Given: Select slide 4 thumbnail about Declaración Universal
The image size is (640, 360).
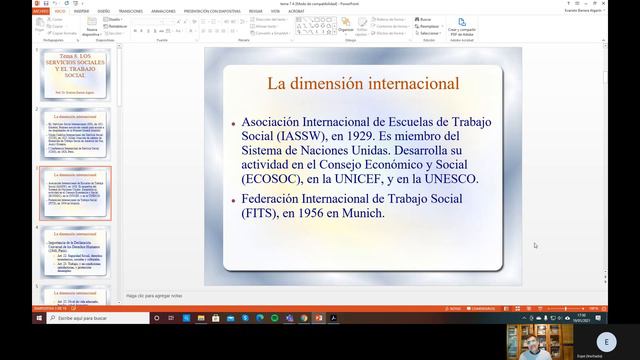Looking at the screenshot, I should (x=75, y=252).
